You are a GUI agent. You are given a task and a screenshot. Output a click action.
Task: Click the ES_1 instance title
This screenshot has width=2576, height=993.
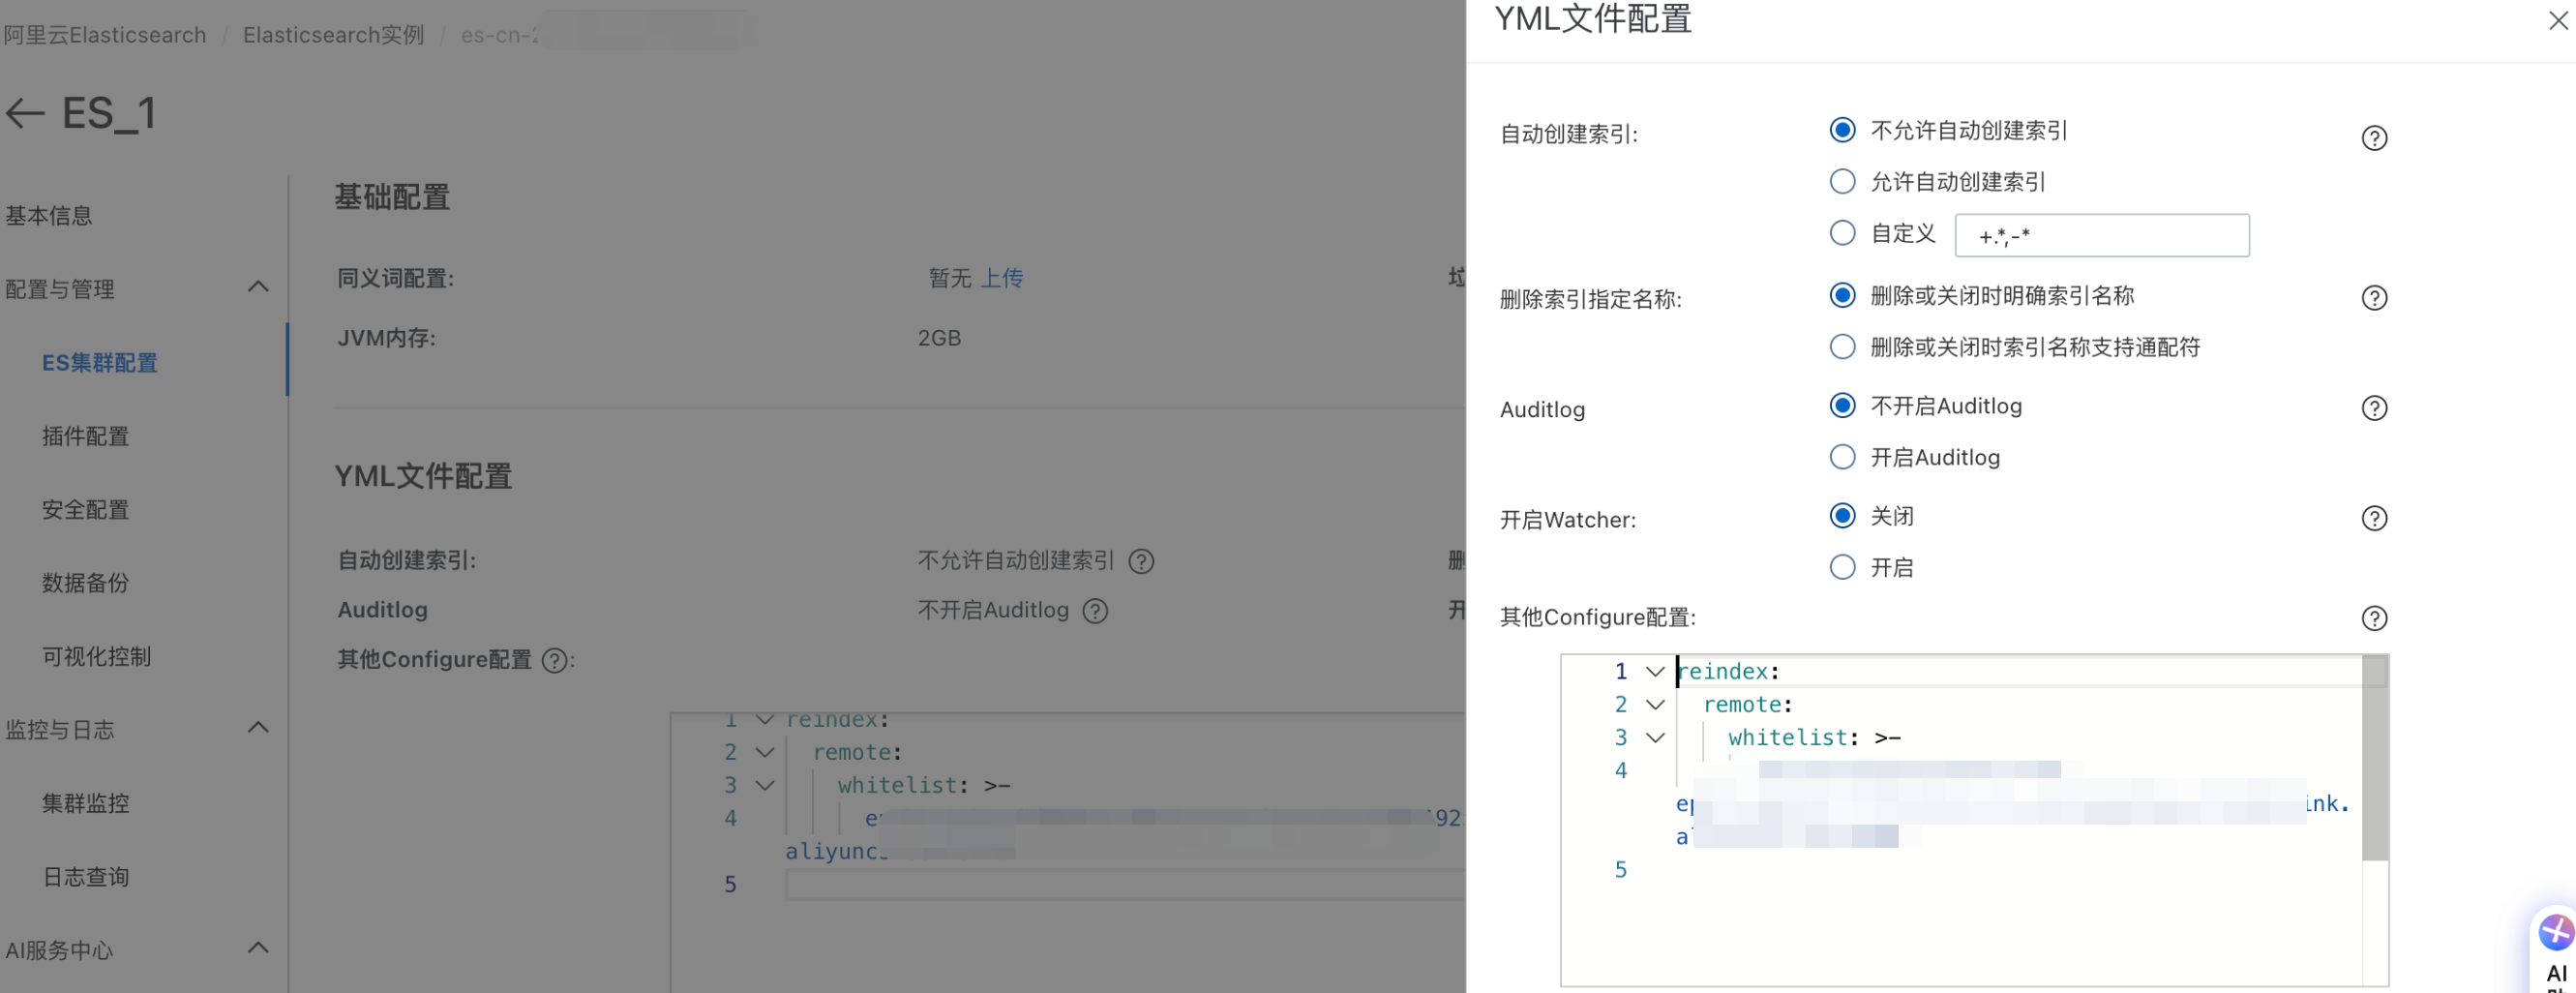click(x=109, y=114)
